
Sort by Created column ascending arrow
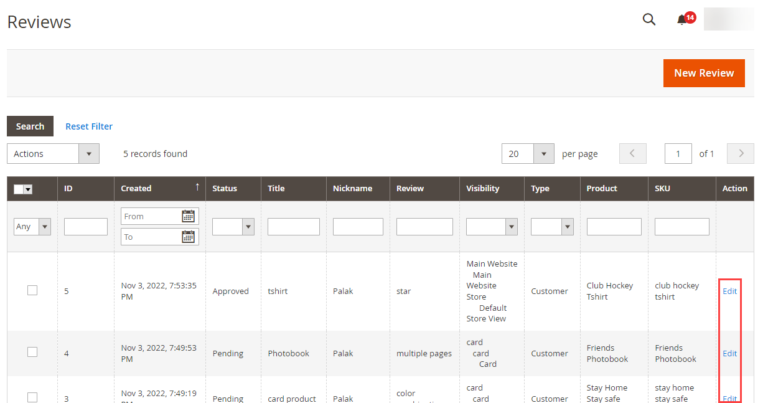click(x=197, y=187)
